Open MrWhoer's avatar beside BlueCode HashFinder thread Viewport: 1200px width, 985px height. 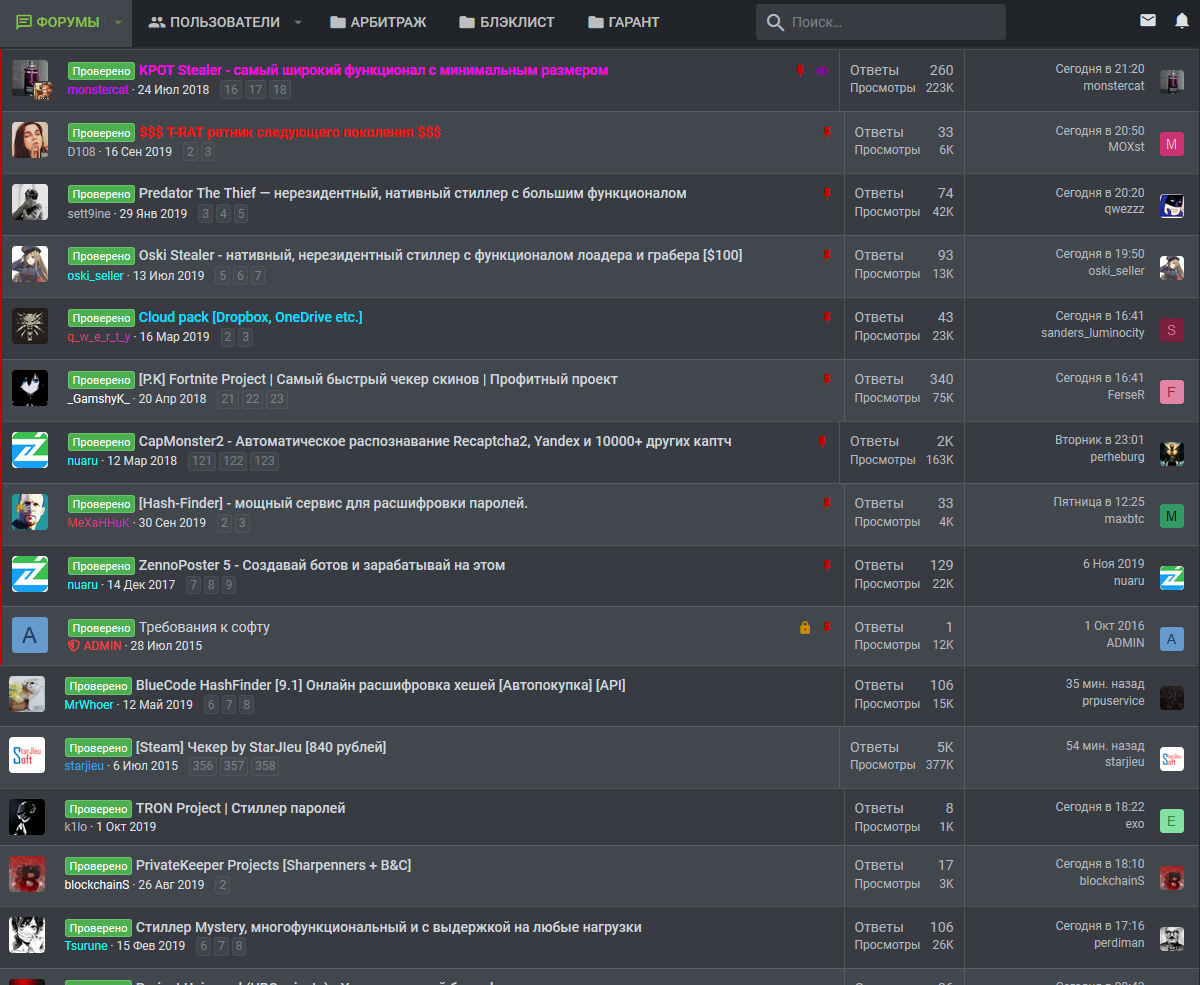click(x=27, y=694)
